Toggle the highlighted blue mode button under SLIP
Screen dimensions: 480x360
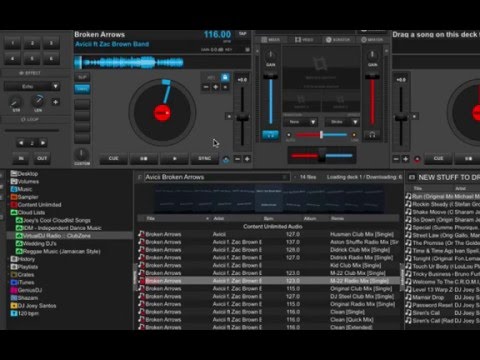pyautogui.click(x=82, y=89)
